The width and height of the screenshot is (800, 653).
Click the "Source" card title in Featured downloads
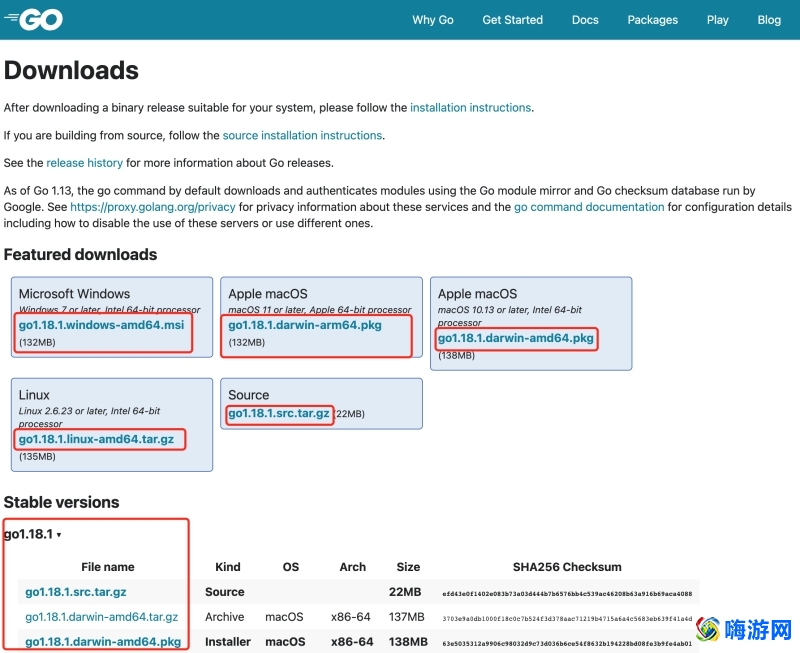point(248,395)
